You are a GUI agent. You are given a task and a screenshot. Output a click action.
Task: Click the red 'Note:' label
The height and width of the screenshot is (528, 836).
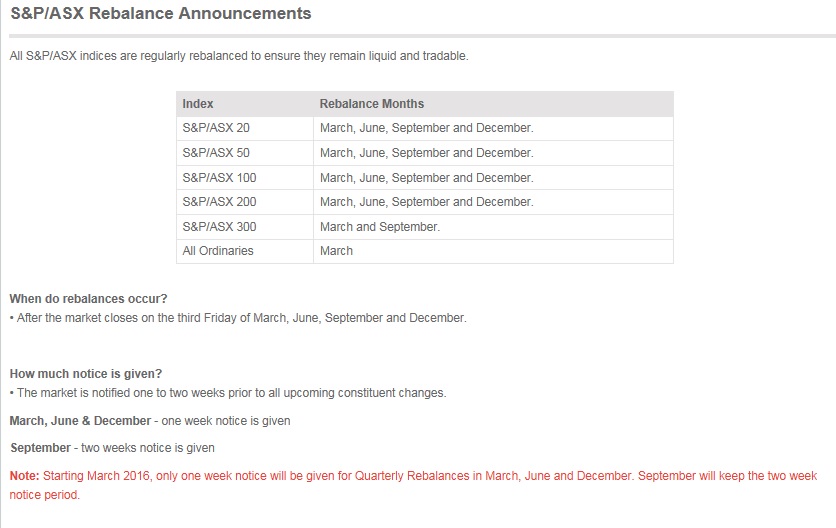[x=25, y=476]
